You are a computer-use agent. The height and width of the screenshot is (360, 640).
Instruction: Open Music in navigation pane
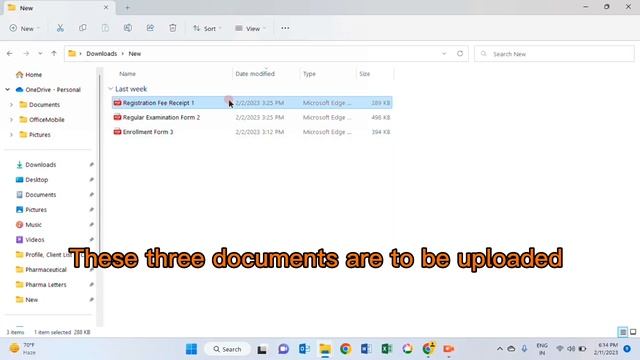[x=29, y=224]
